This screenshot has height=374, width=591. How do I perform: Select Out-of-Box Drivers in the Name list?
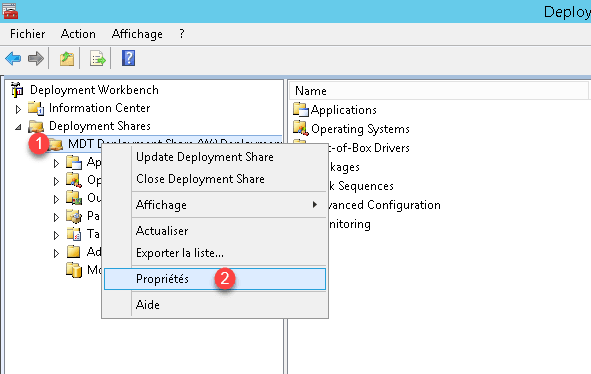pyautogui.click(x=369, y=148)
